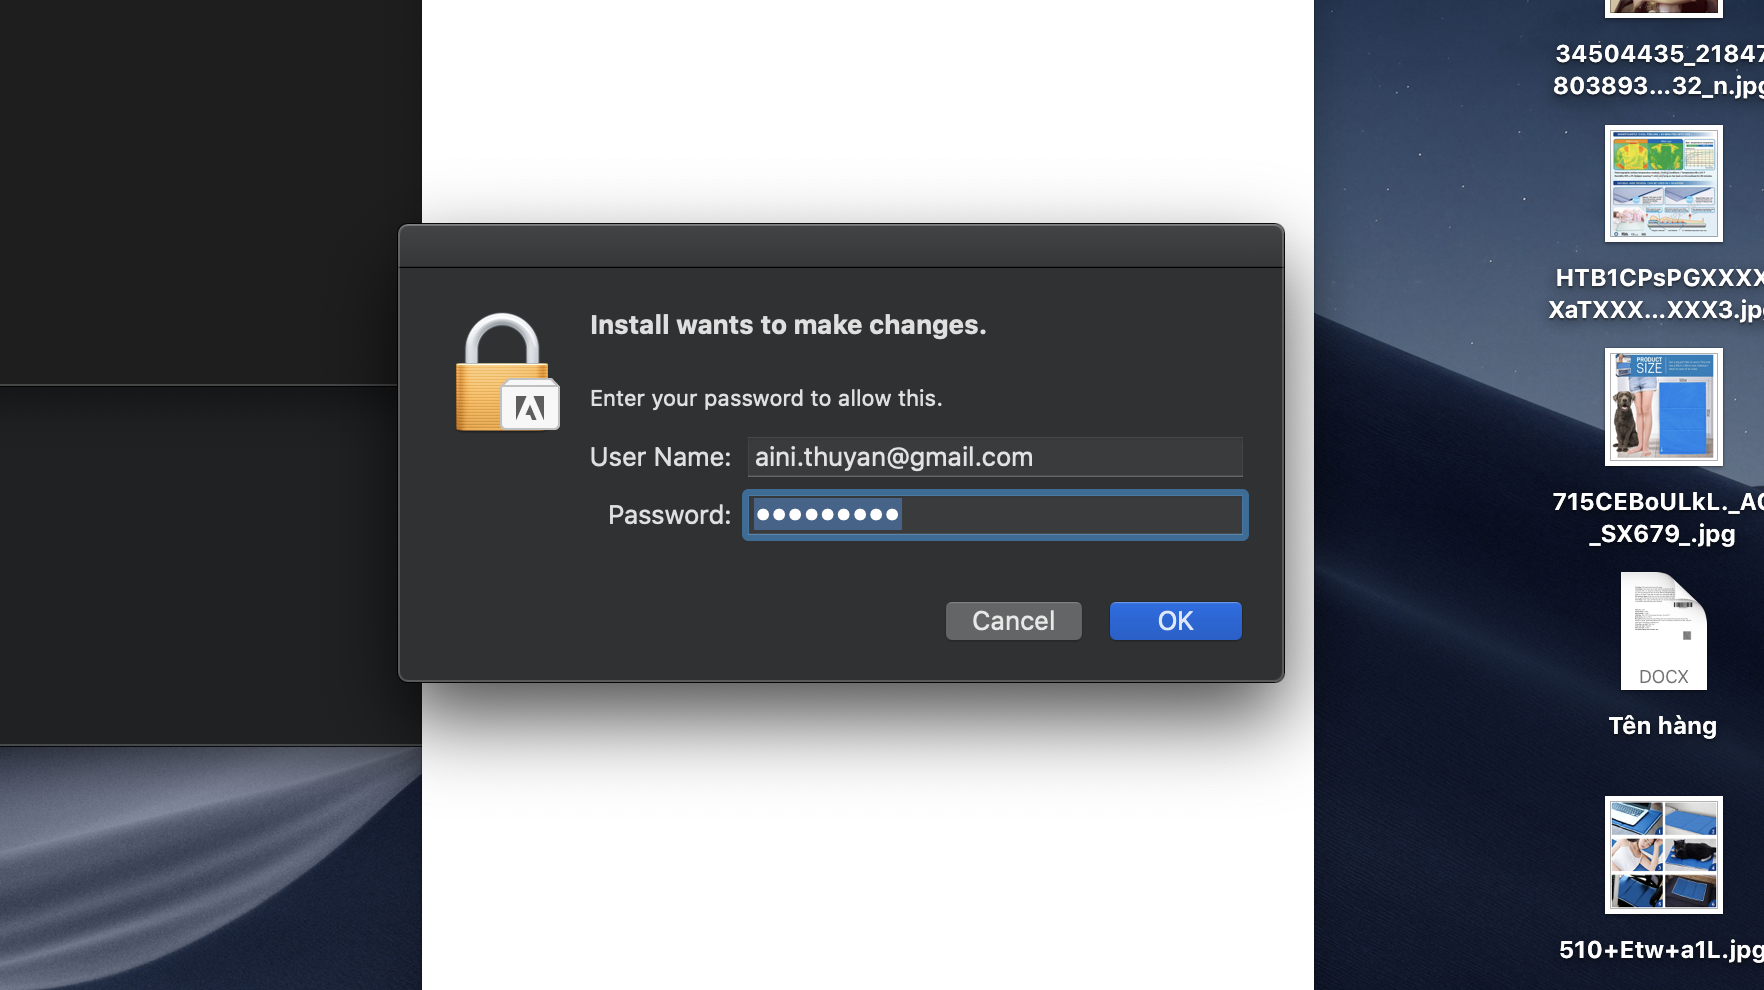Image resolution: width=1764 pixels, height=990 pixels.
Task: Click the User Name text field
Action: point(995,457)
